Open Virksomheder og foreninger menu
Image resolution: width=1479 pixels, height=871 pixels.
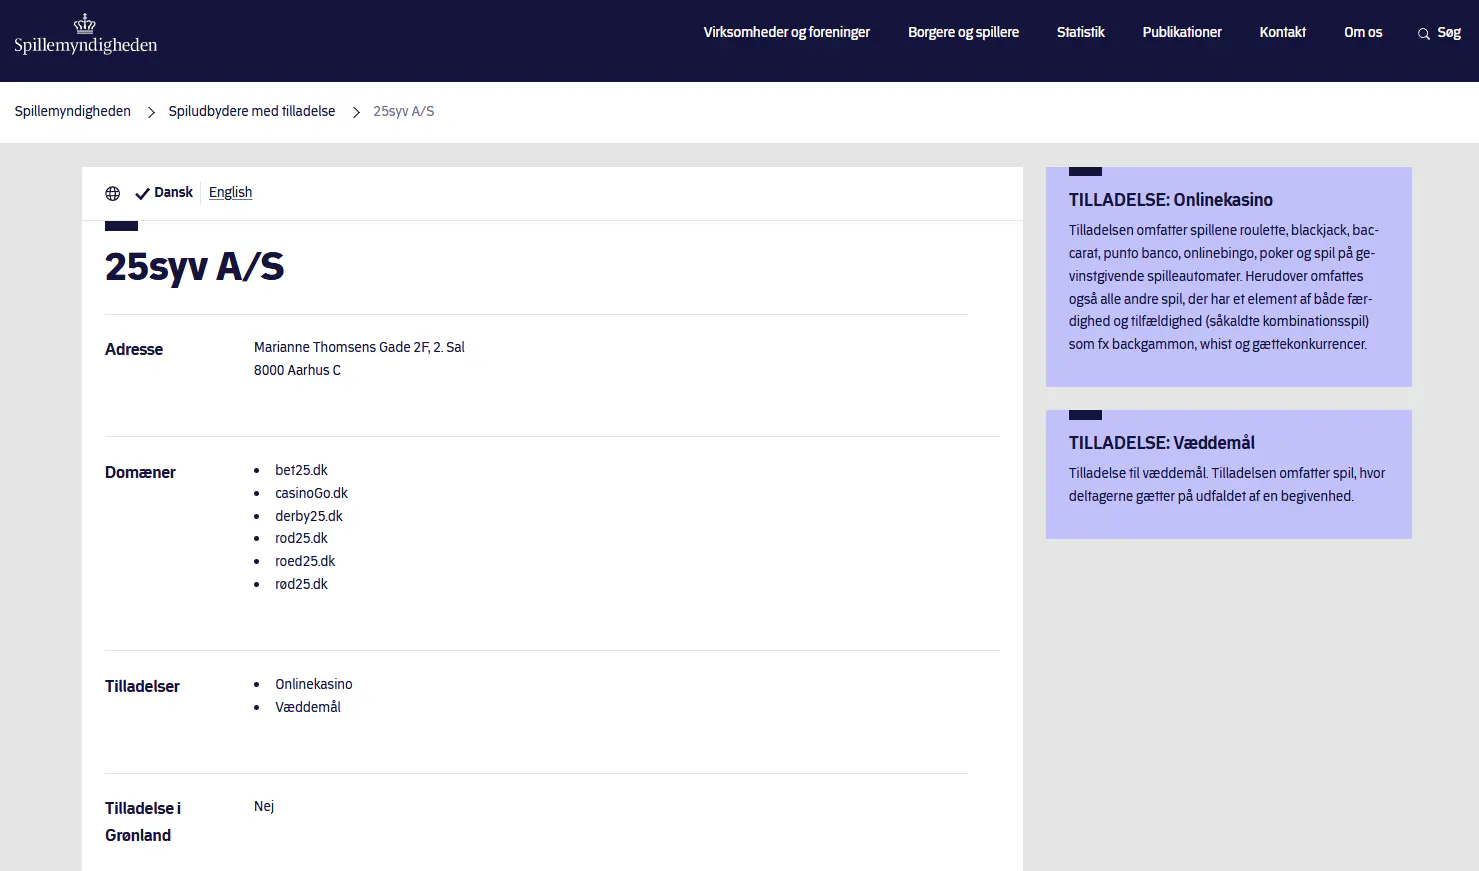pyautogui.click(x=786, y=32)
